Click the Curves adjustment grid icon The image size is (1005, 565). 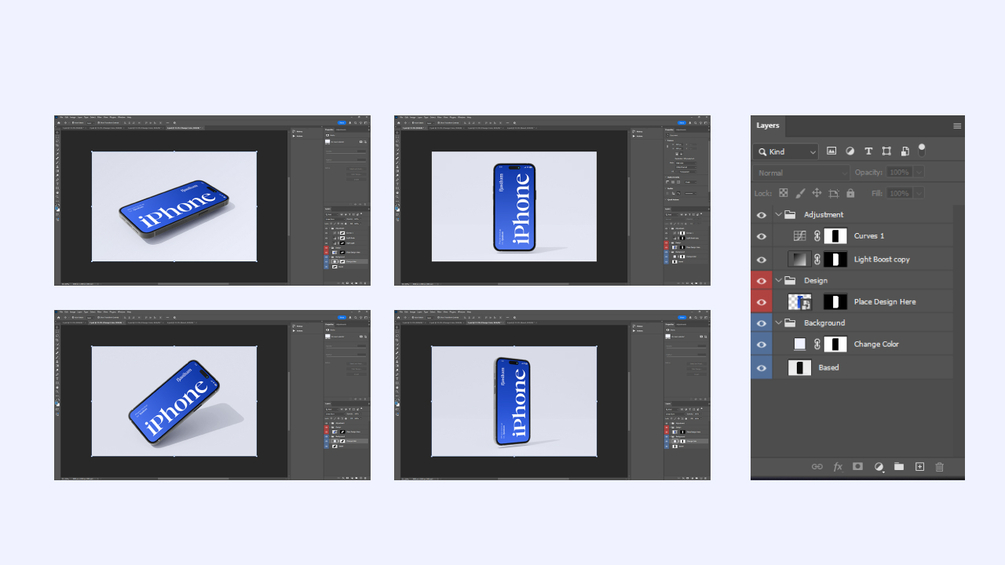pyautogui.click(x=799, y=236)
